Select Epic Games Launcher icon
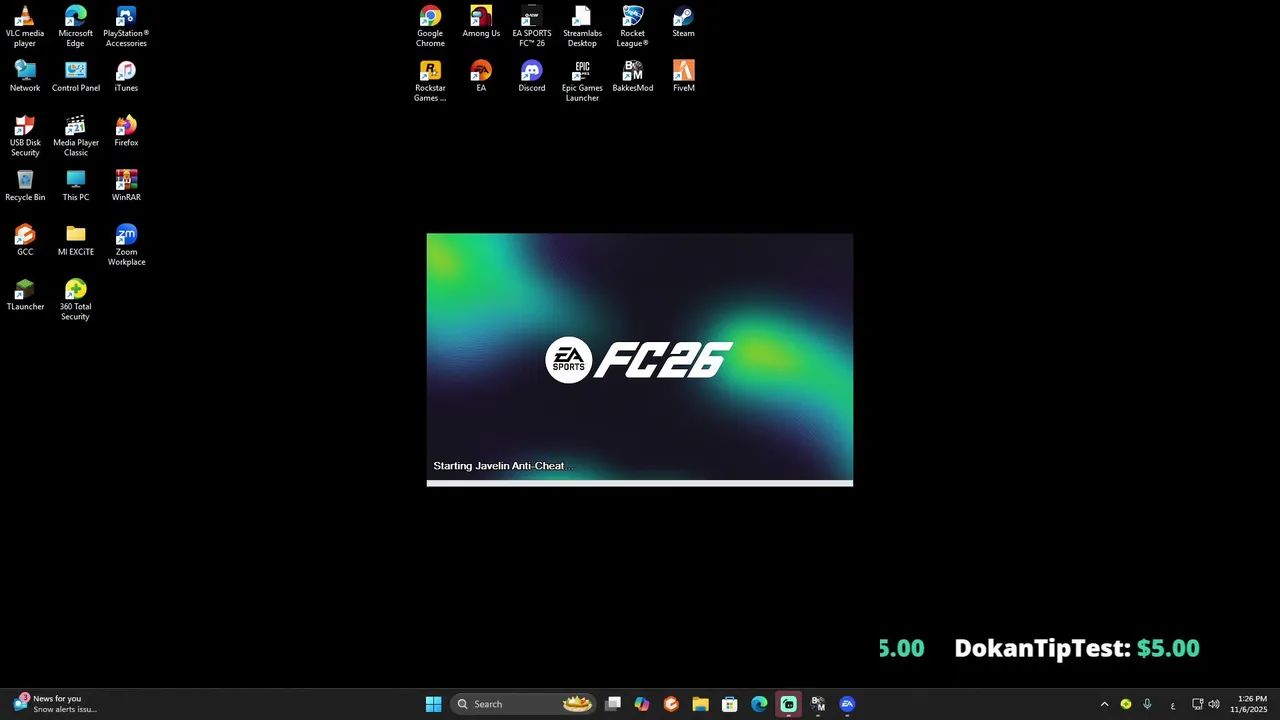This screenshot has height=720, width=1280. click(582, 81)
